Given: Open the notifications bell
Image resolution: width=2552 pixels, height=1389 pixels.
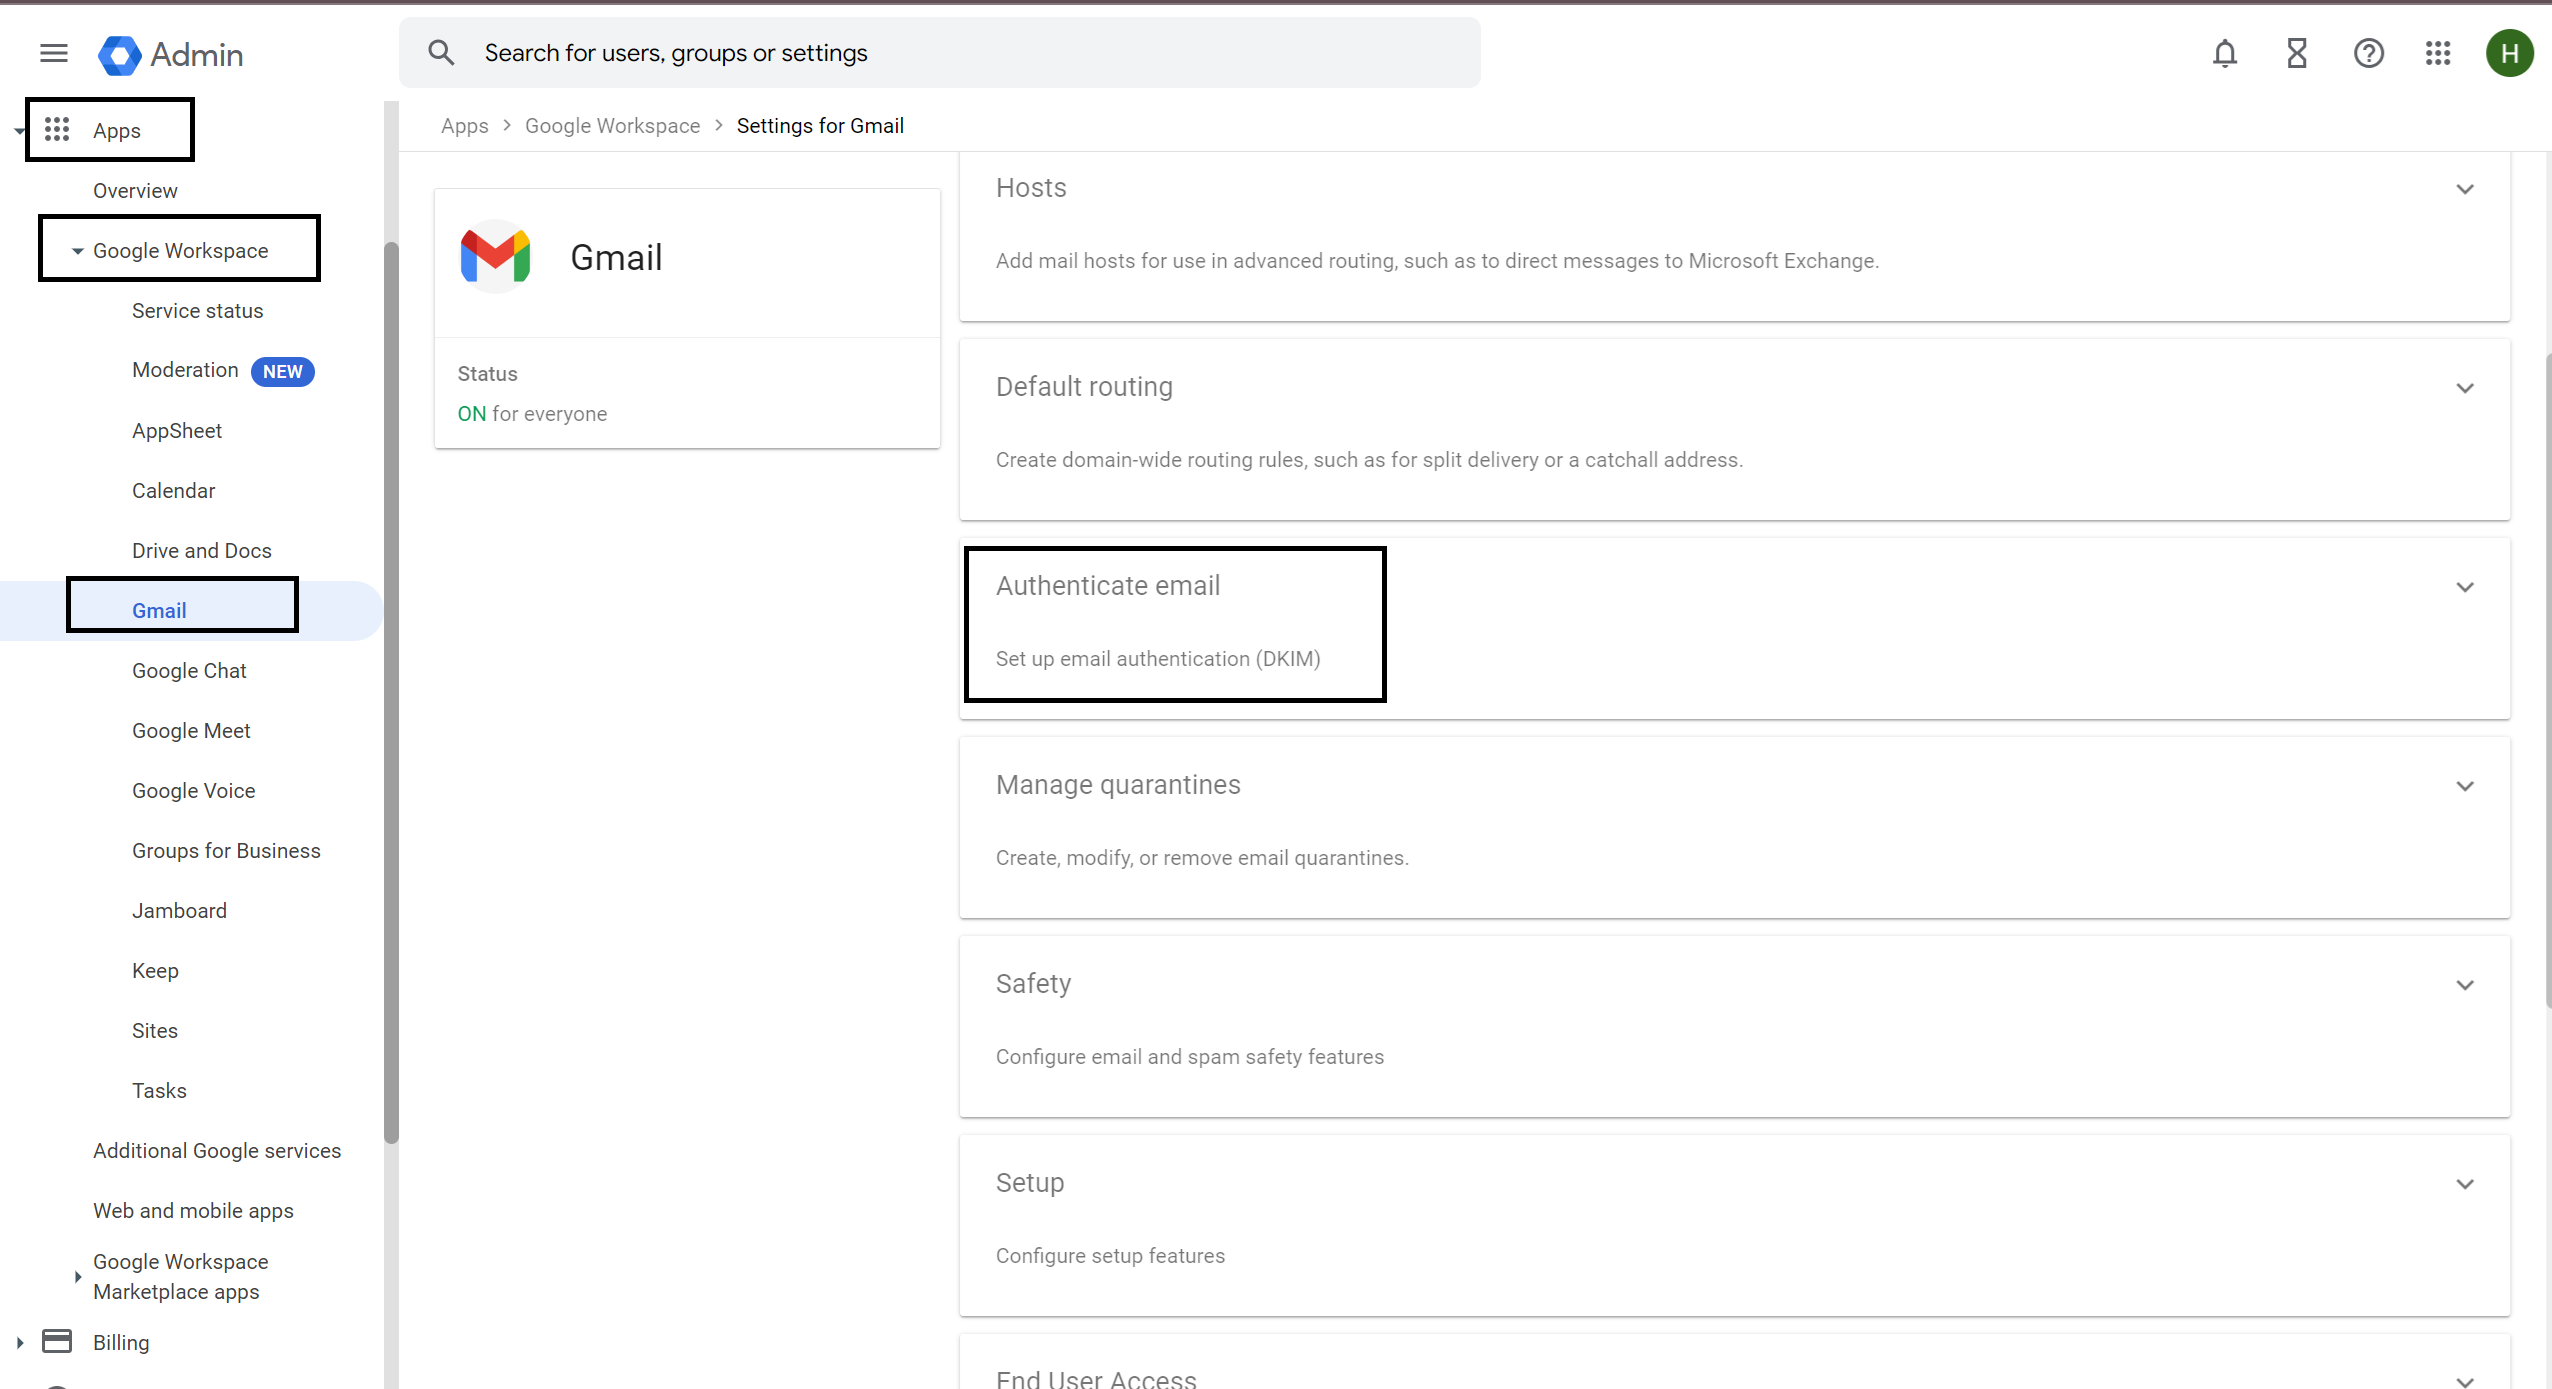Looking at the screenshot, I should pyautogui.click(x=2224, y=53).
